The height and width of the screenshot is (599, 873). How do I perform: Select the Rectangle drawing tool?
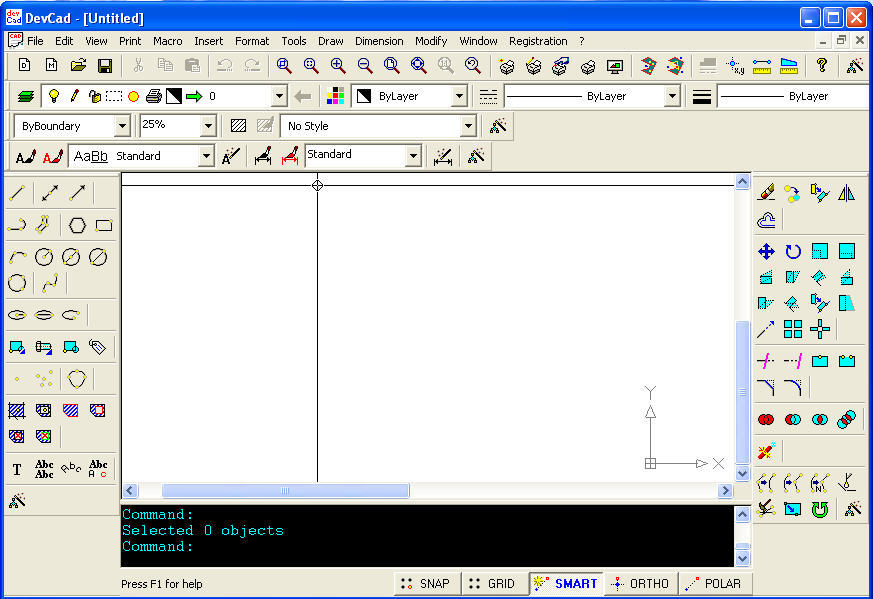click(105, 224)
